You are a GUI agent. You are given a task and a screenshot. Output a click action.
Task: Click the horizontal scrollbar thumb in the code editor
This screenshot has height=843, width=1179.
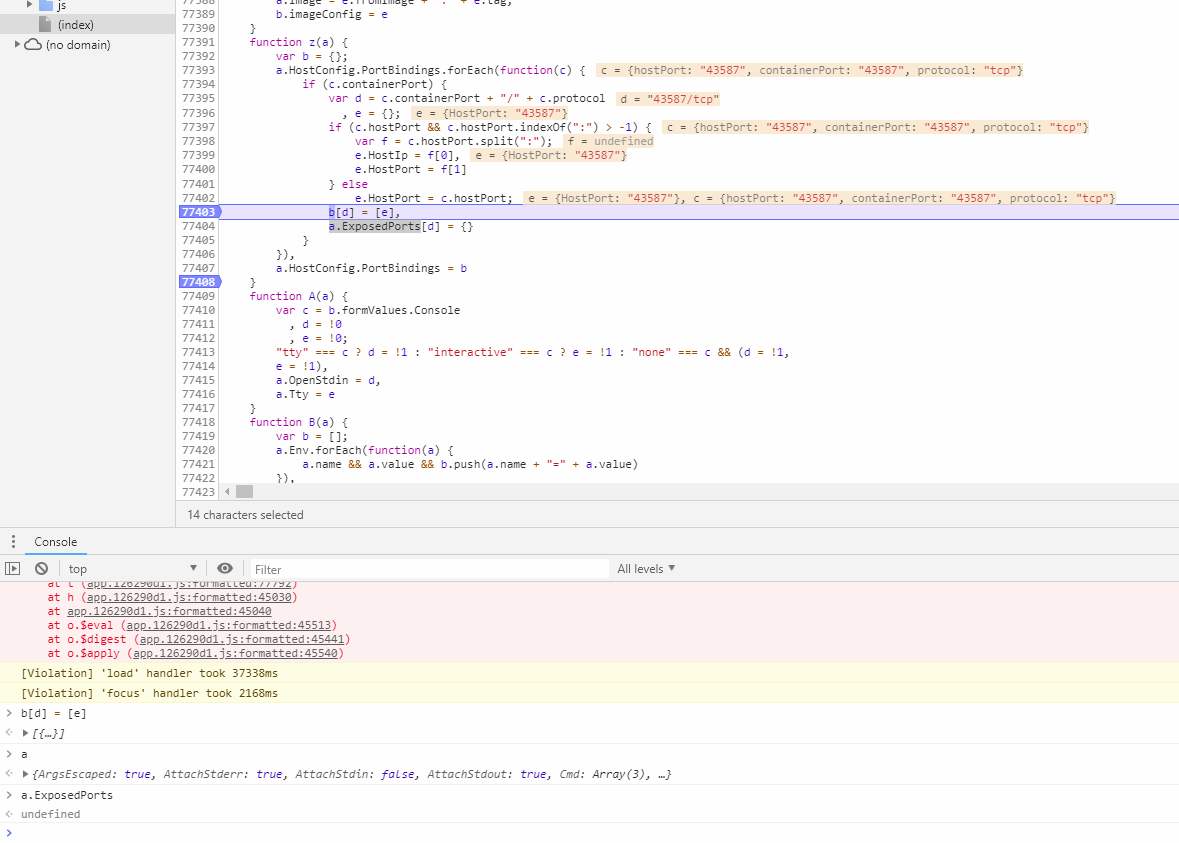tap(244, 492)
